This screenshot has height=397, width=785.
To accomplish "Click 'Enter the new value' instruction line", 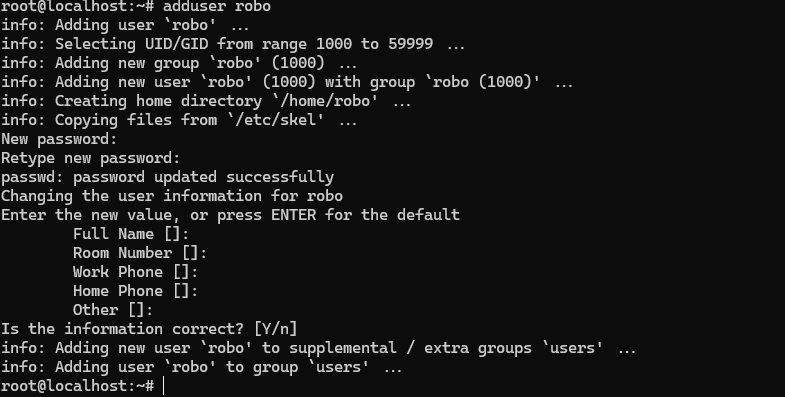I will (230, 215).
